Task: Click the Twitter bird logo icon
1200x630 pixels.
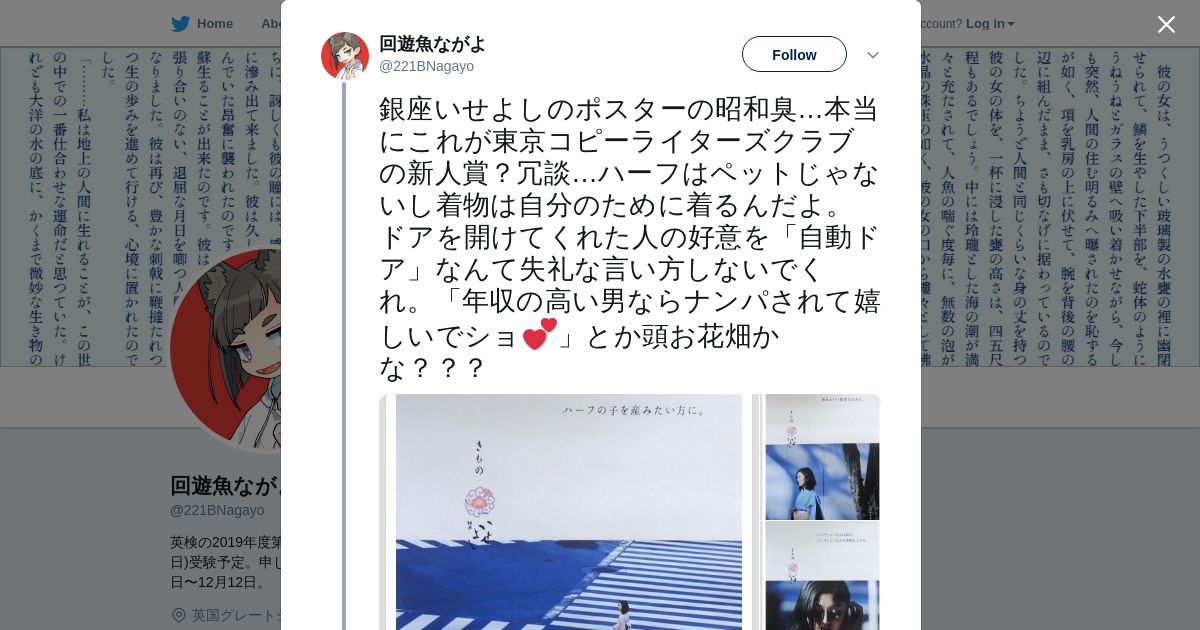Action: coord(180,24)
